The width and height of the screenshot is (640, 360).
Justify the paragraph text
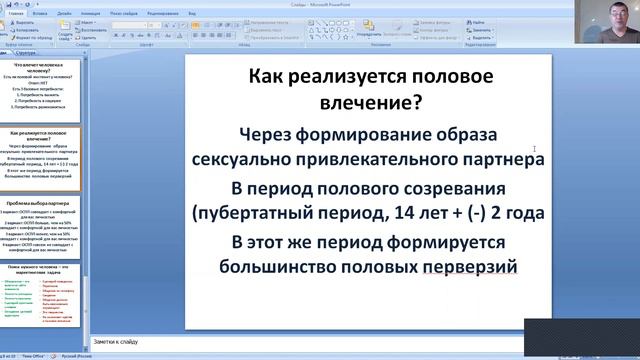click(220, 36)
